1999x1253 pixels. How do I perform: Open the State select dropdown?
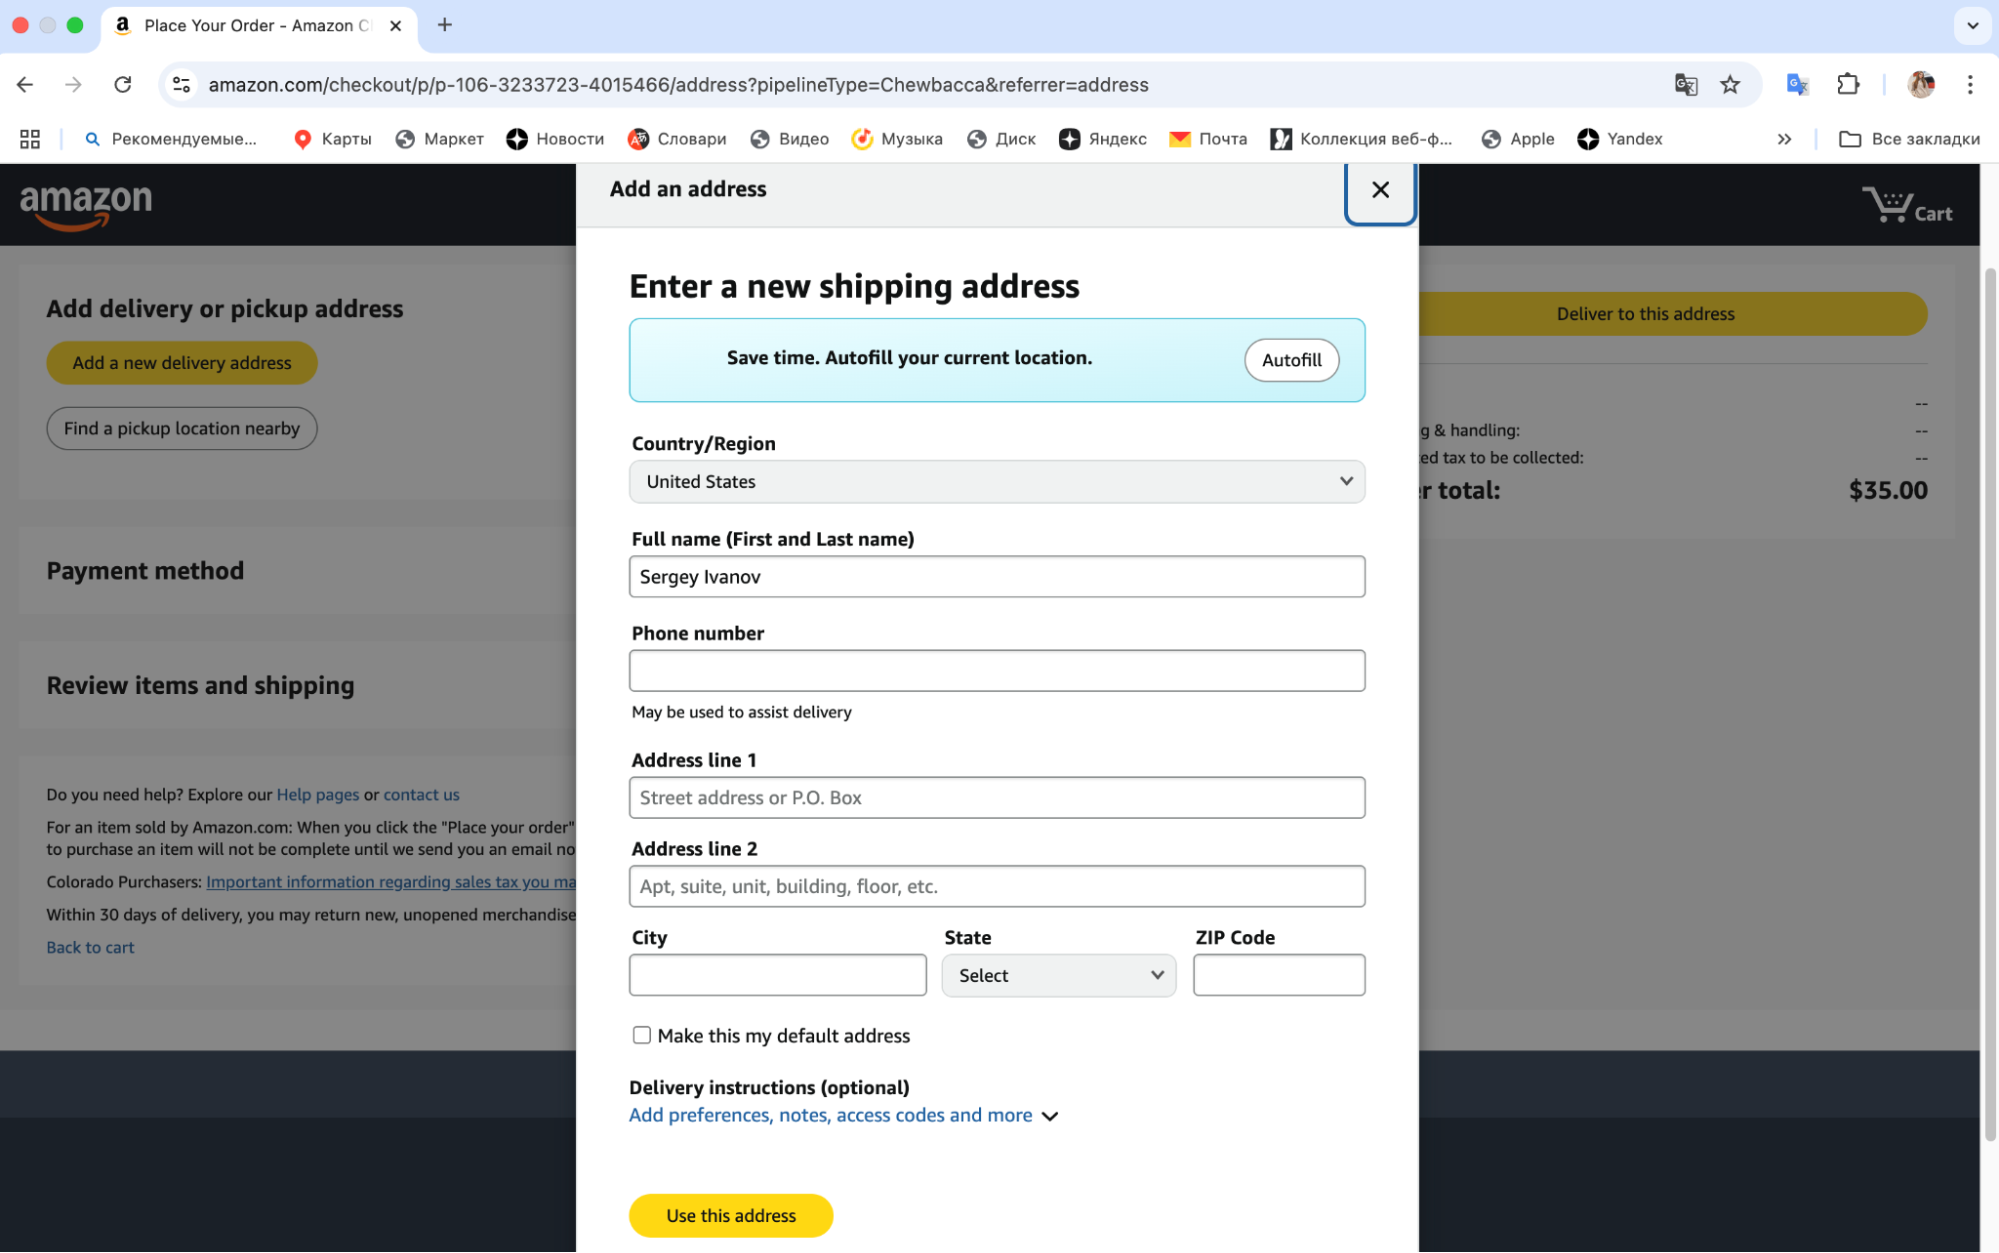1058,975
